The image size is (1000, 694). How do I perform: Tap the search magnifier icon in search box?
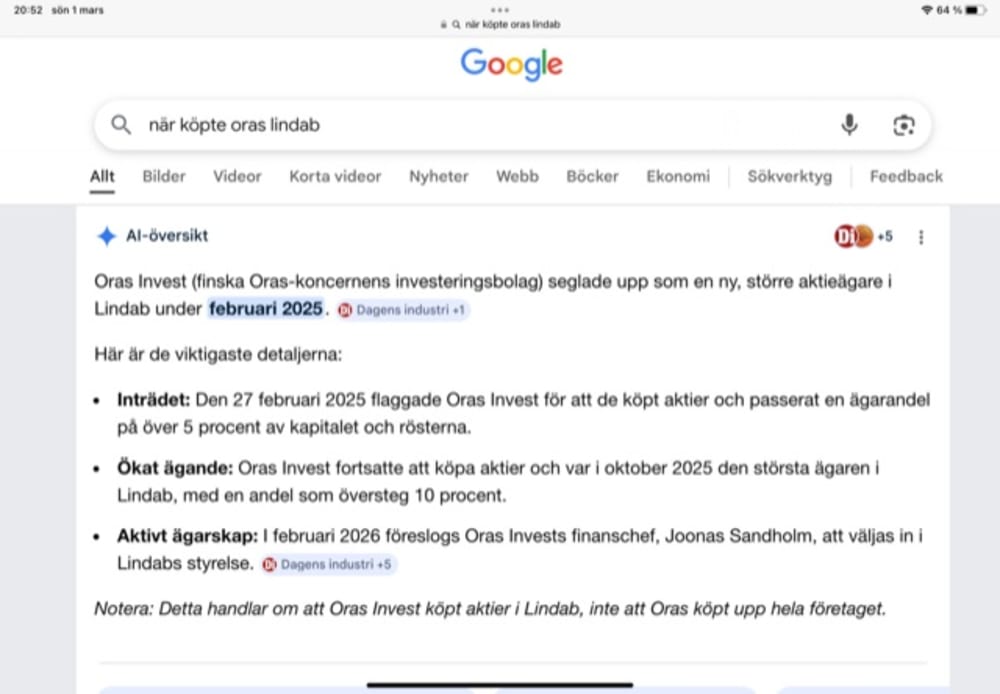click(x=121, y=124)
